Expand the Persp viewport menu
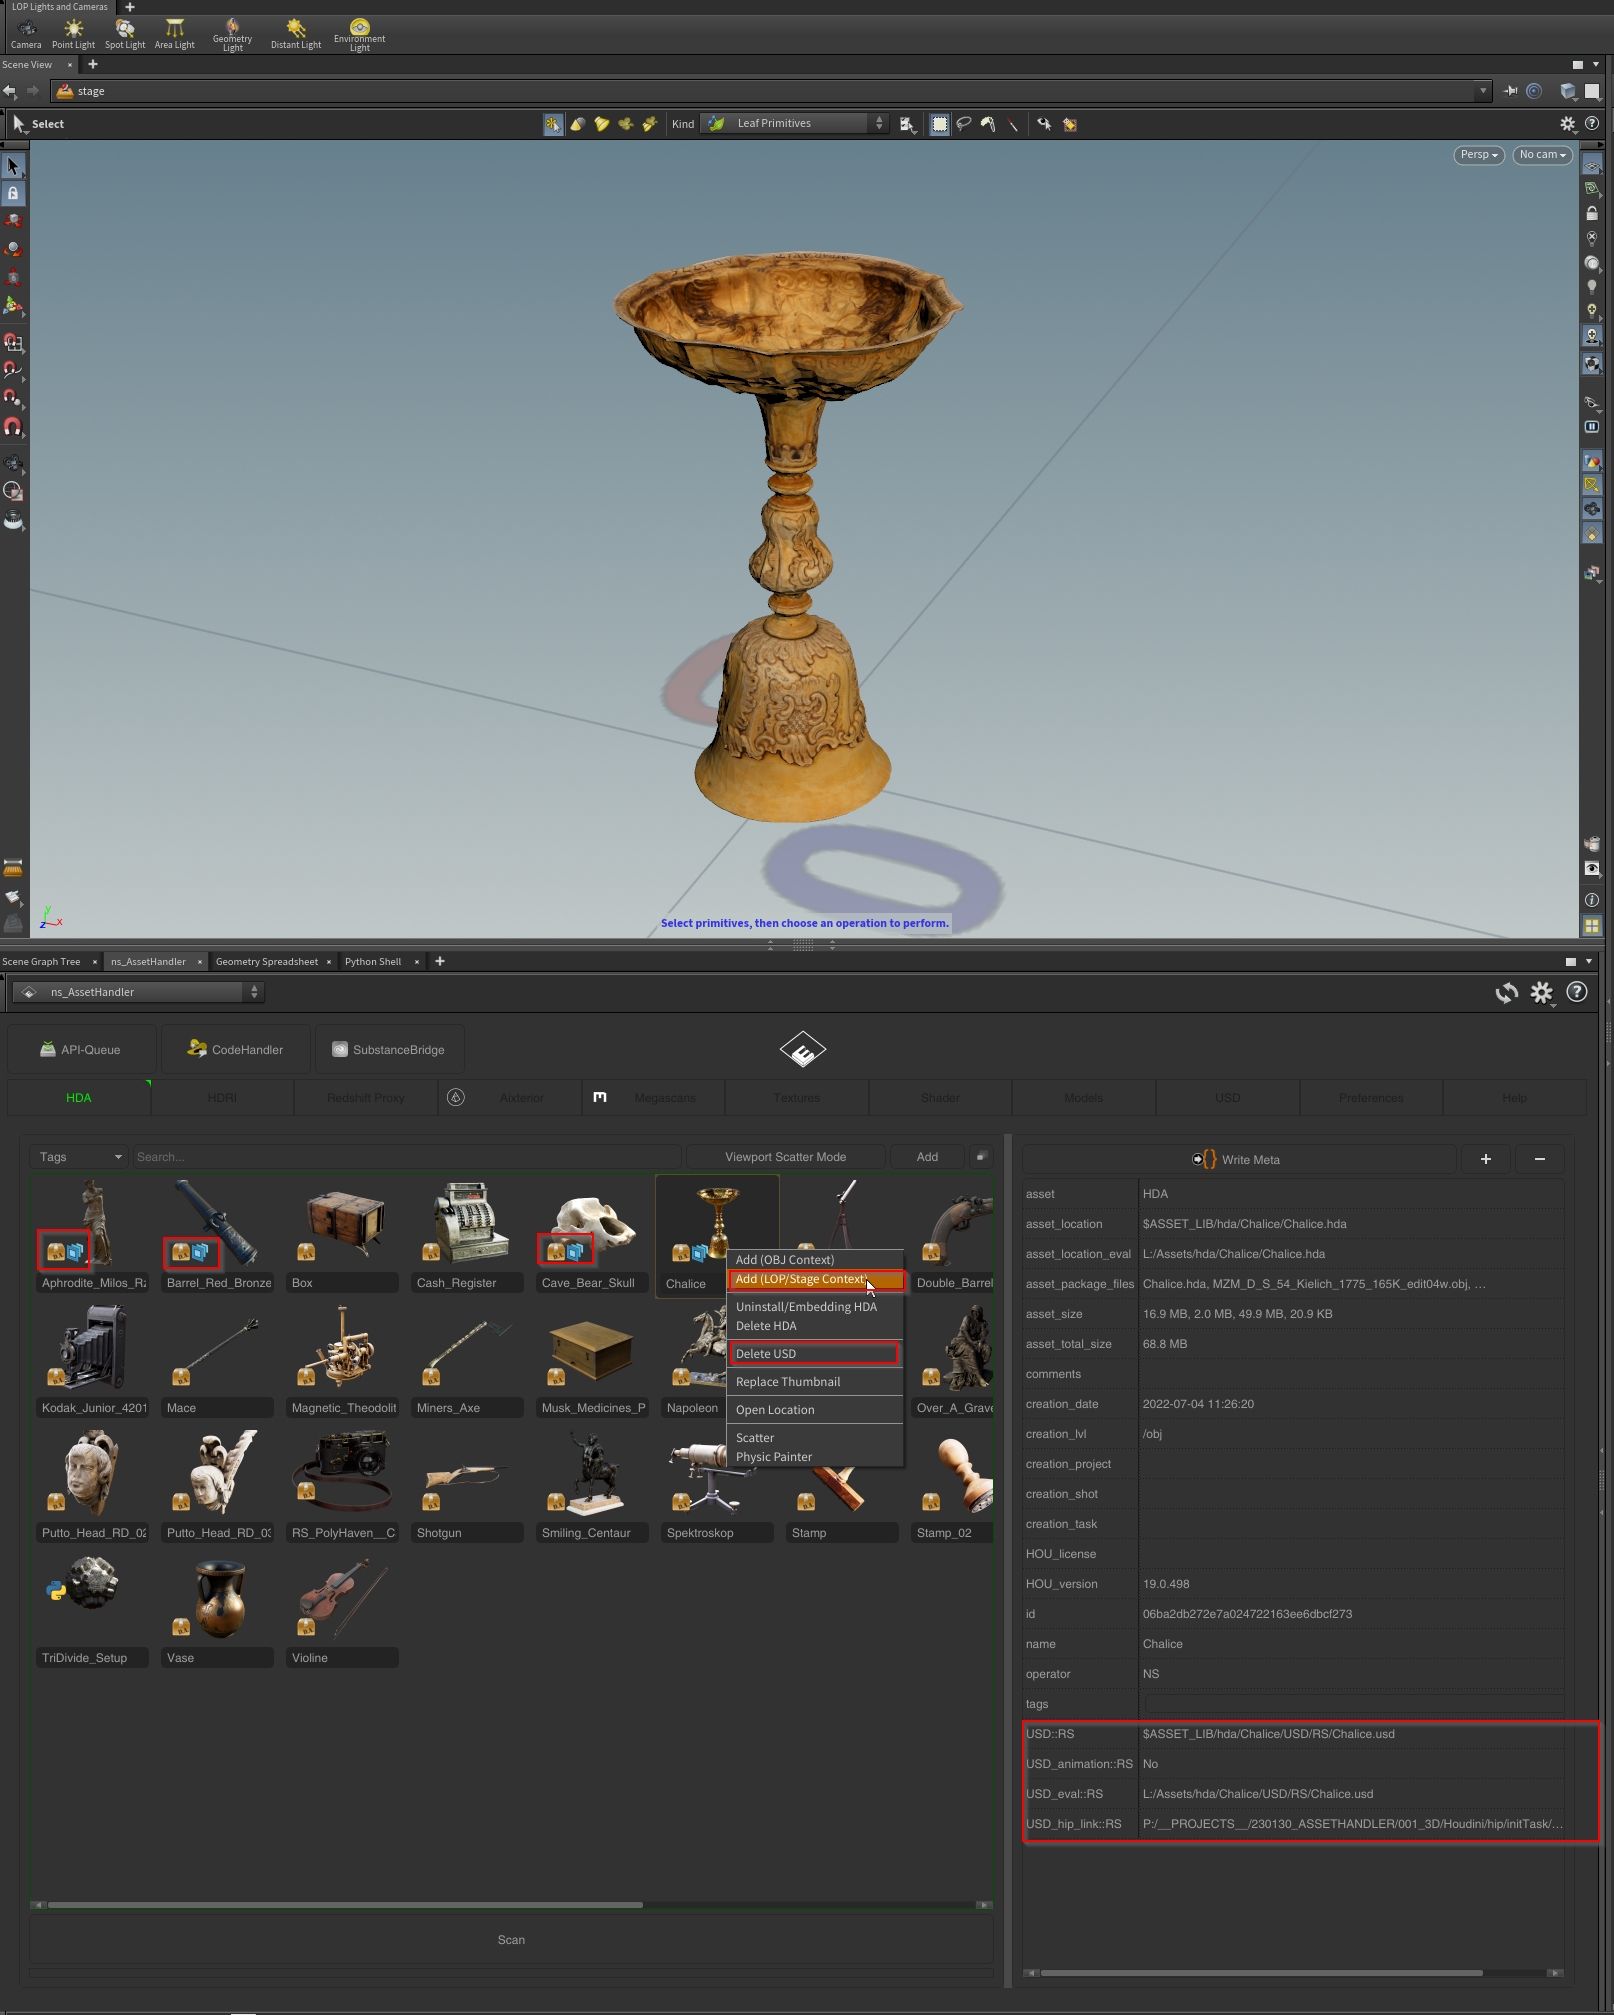Screen dimensions: 1614x2015 [1478, 155]
